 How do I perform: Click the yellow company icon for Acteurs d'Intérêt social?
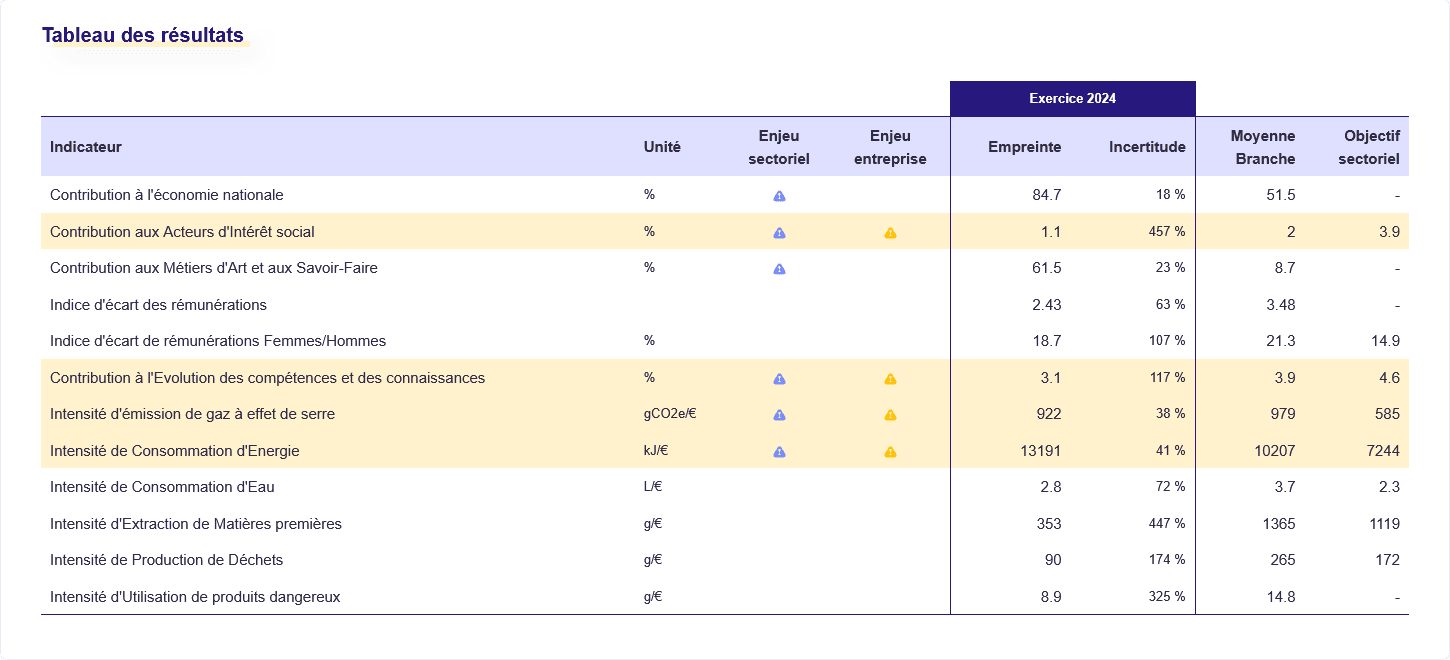point(890,233)
